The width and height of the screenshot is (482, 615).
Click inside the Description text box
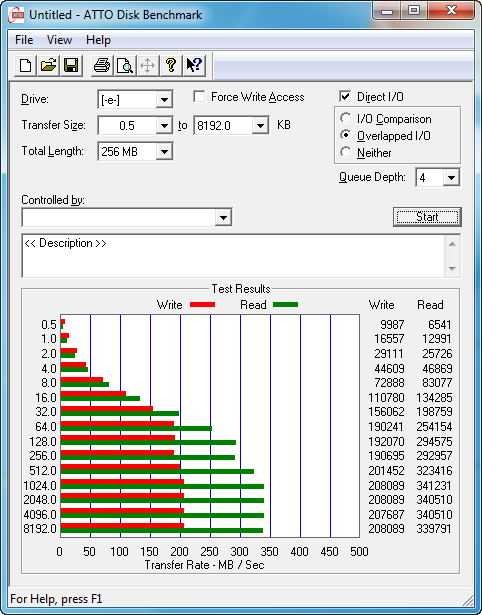234,256
